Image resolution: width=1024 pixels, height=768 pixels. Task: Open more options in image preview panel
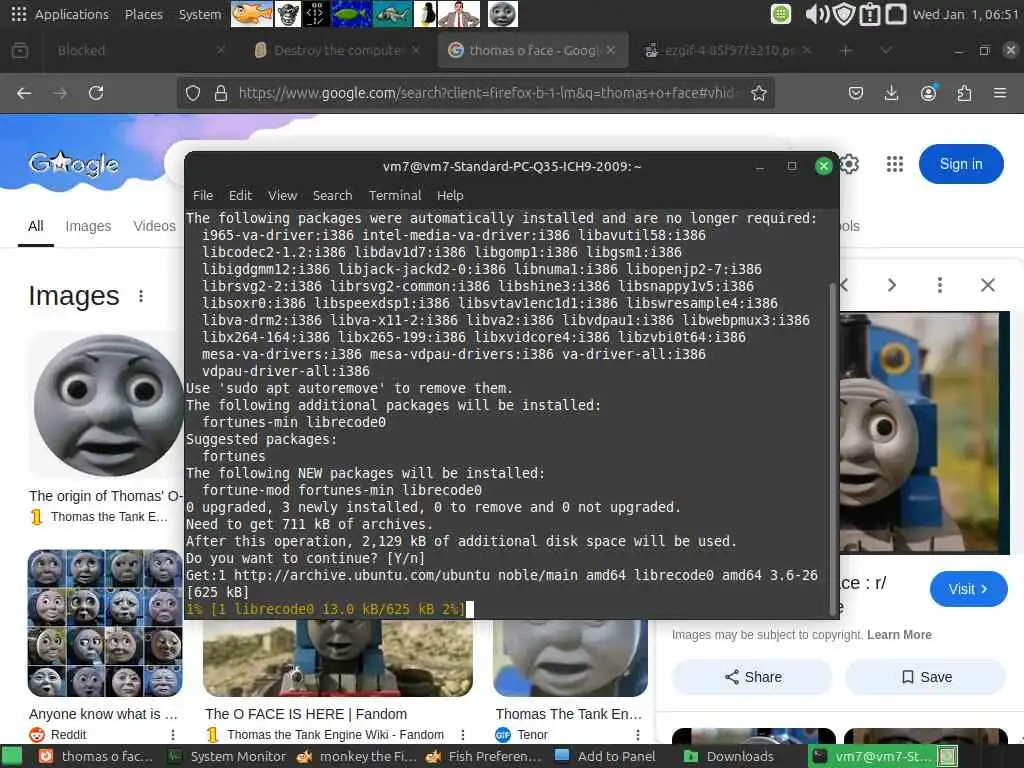(940, 285)
